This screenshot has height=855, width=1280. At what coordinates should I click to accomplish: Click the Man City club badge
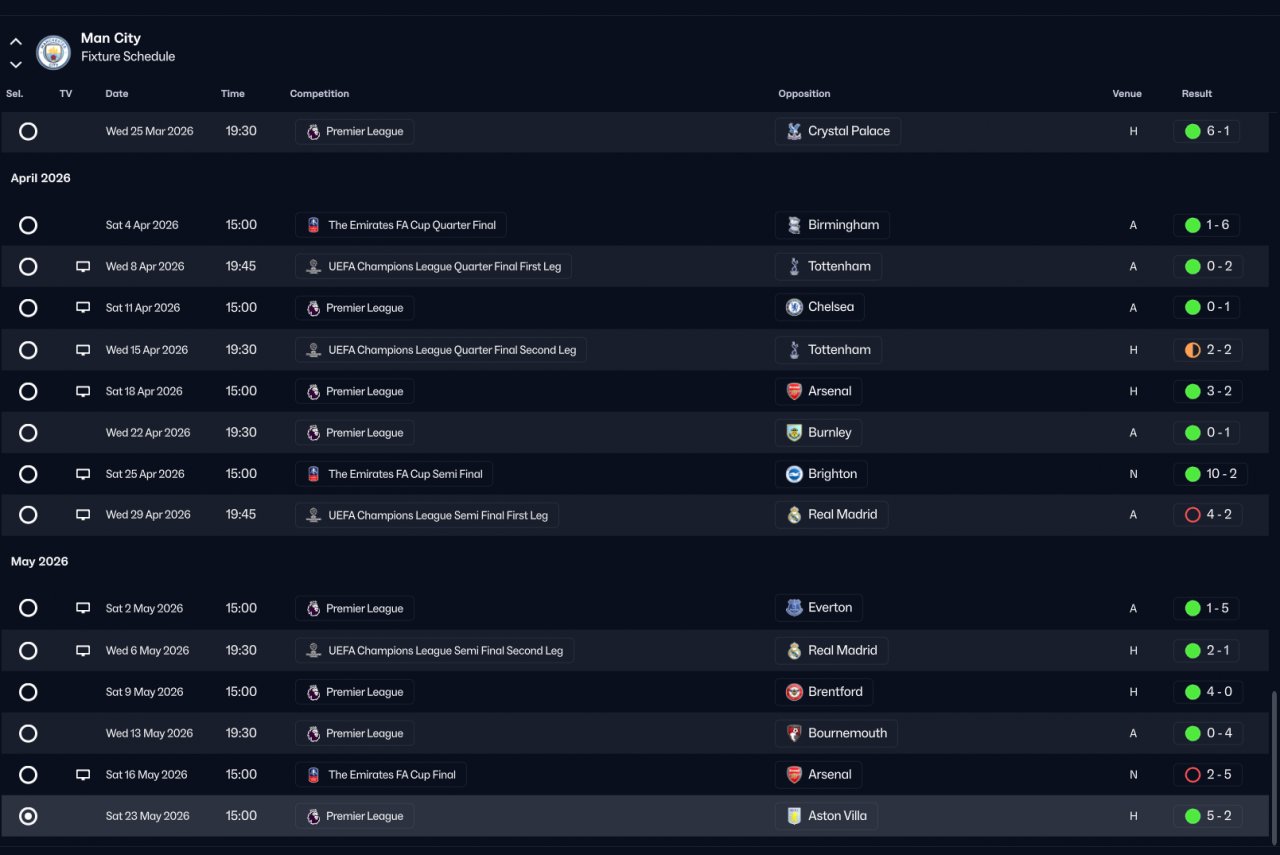click(x=53, y=52)
